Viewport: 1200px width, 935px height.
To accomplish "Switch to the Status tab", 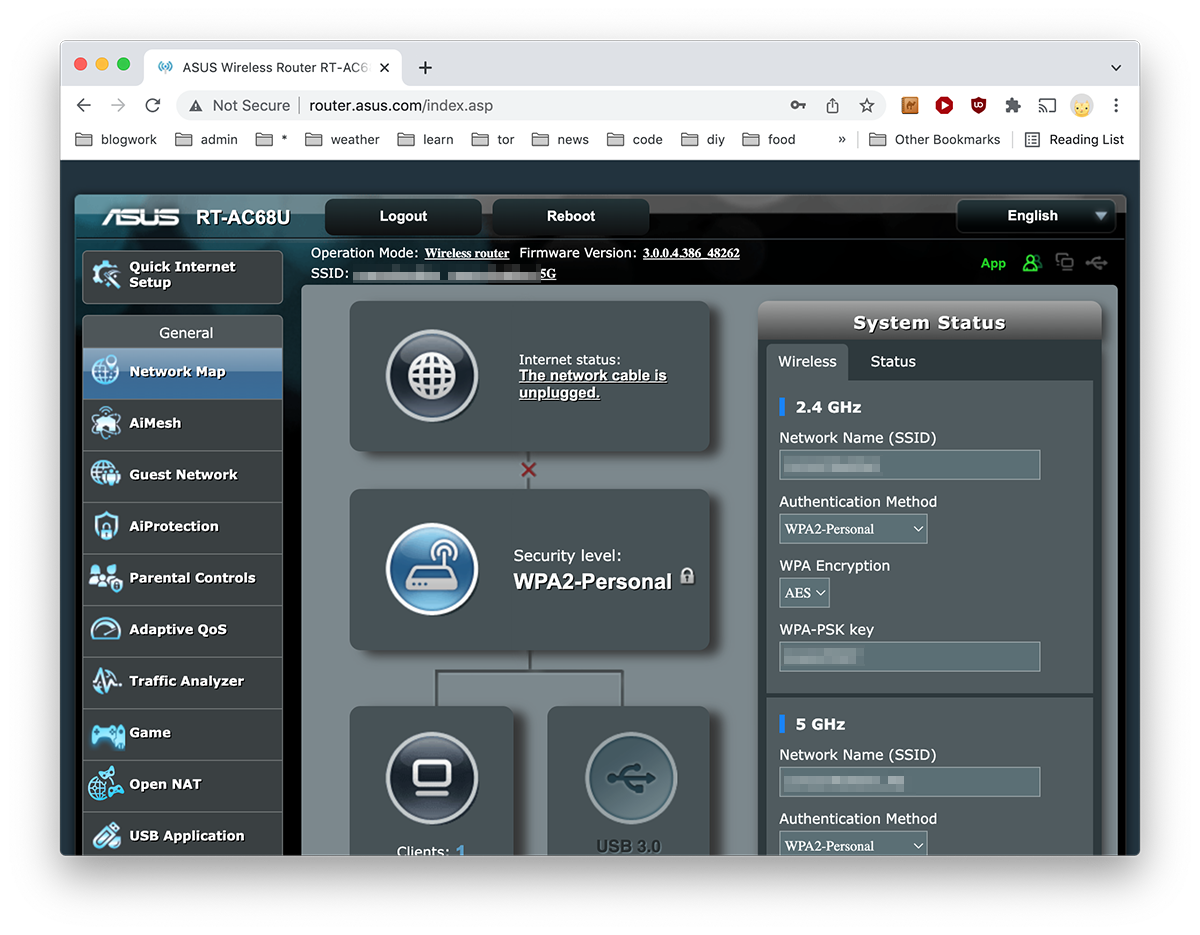I will pos(893,362).
